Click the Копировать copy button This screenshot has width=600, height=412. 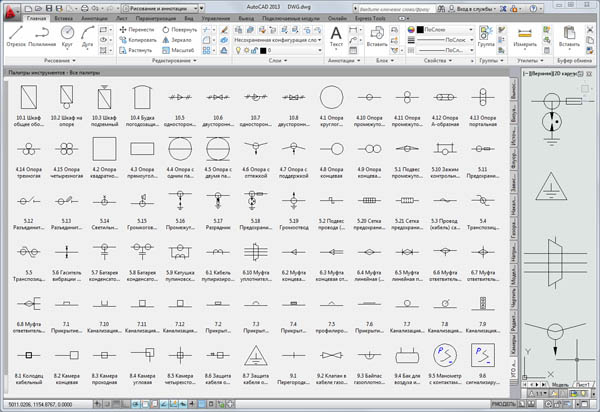(138, 40)
